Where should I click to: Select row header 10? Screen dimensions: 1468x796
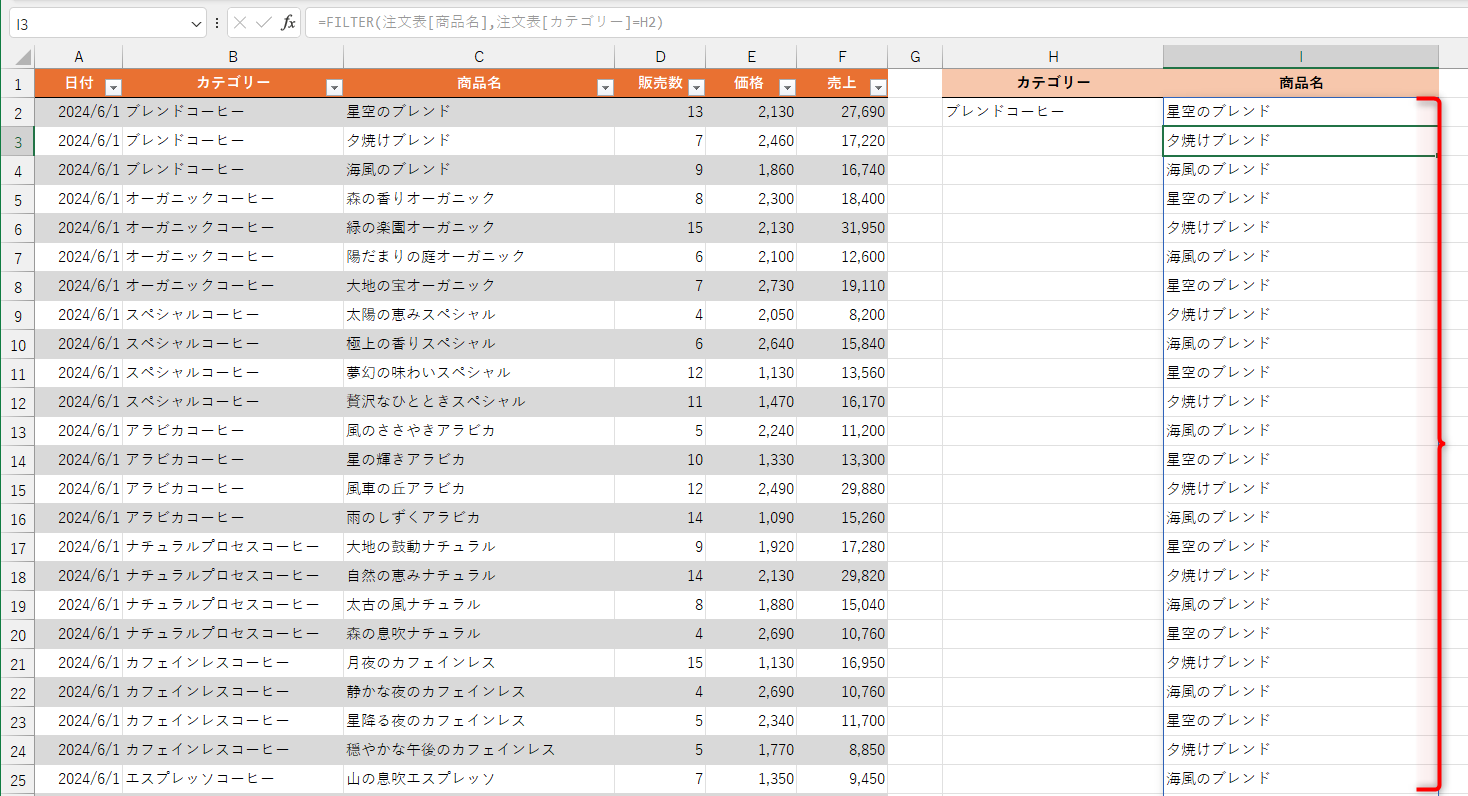click(x=17, y=343)
